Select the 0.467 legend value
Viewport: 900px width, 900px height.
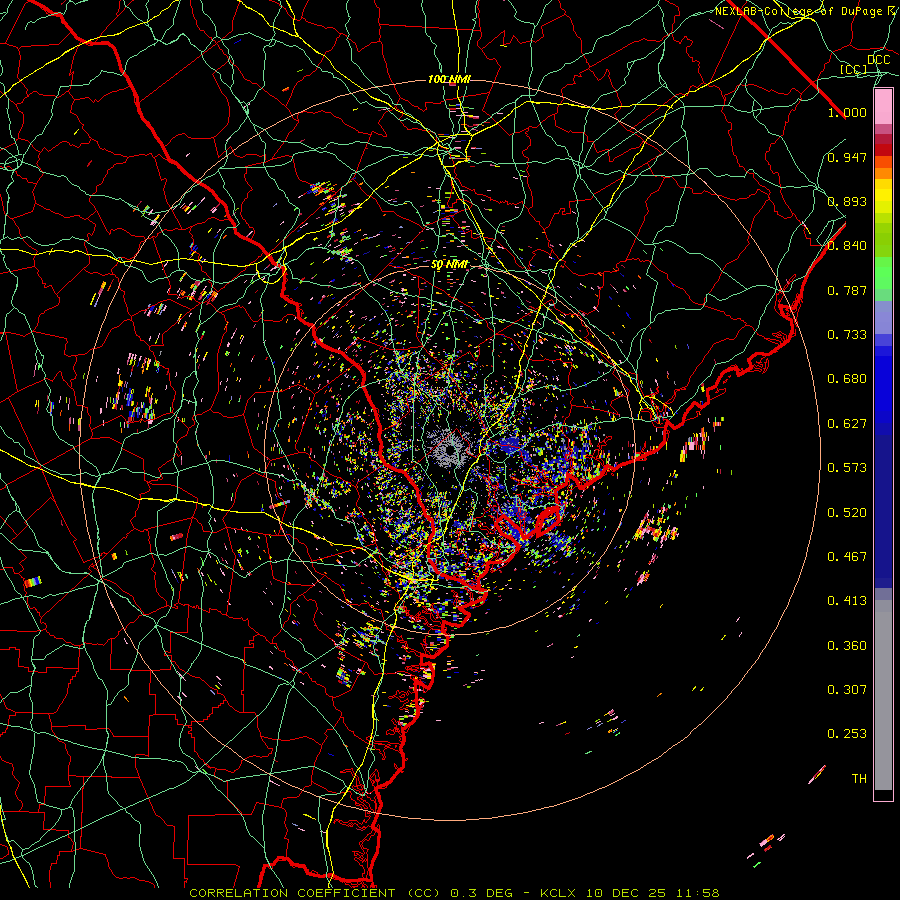click(x=847, y=557)
